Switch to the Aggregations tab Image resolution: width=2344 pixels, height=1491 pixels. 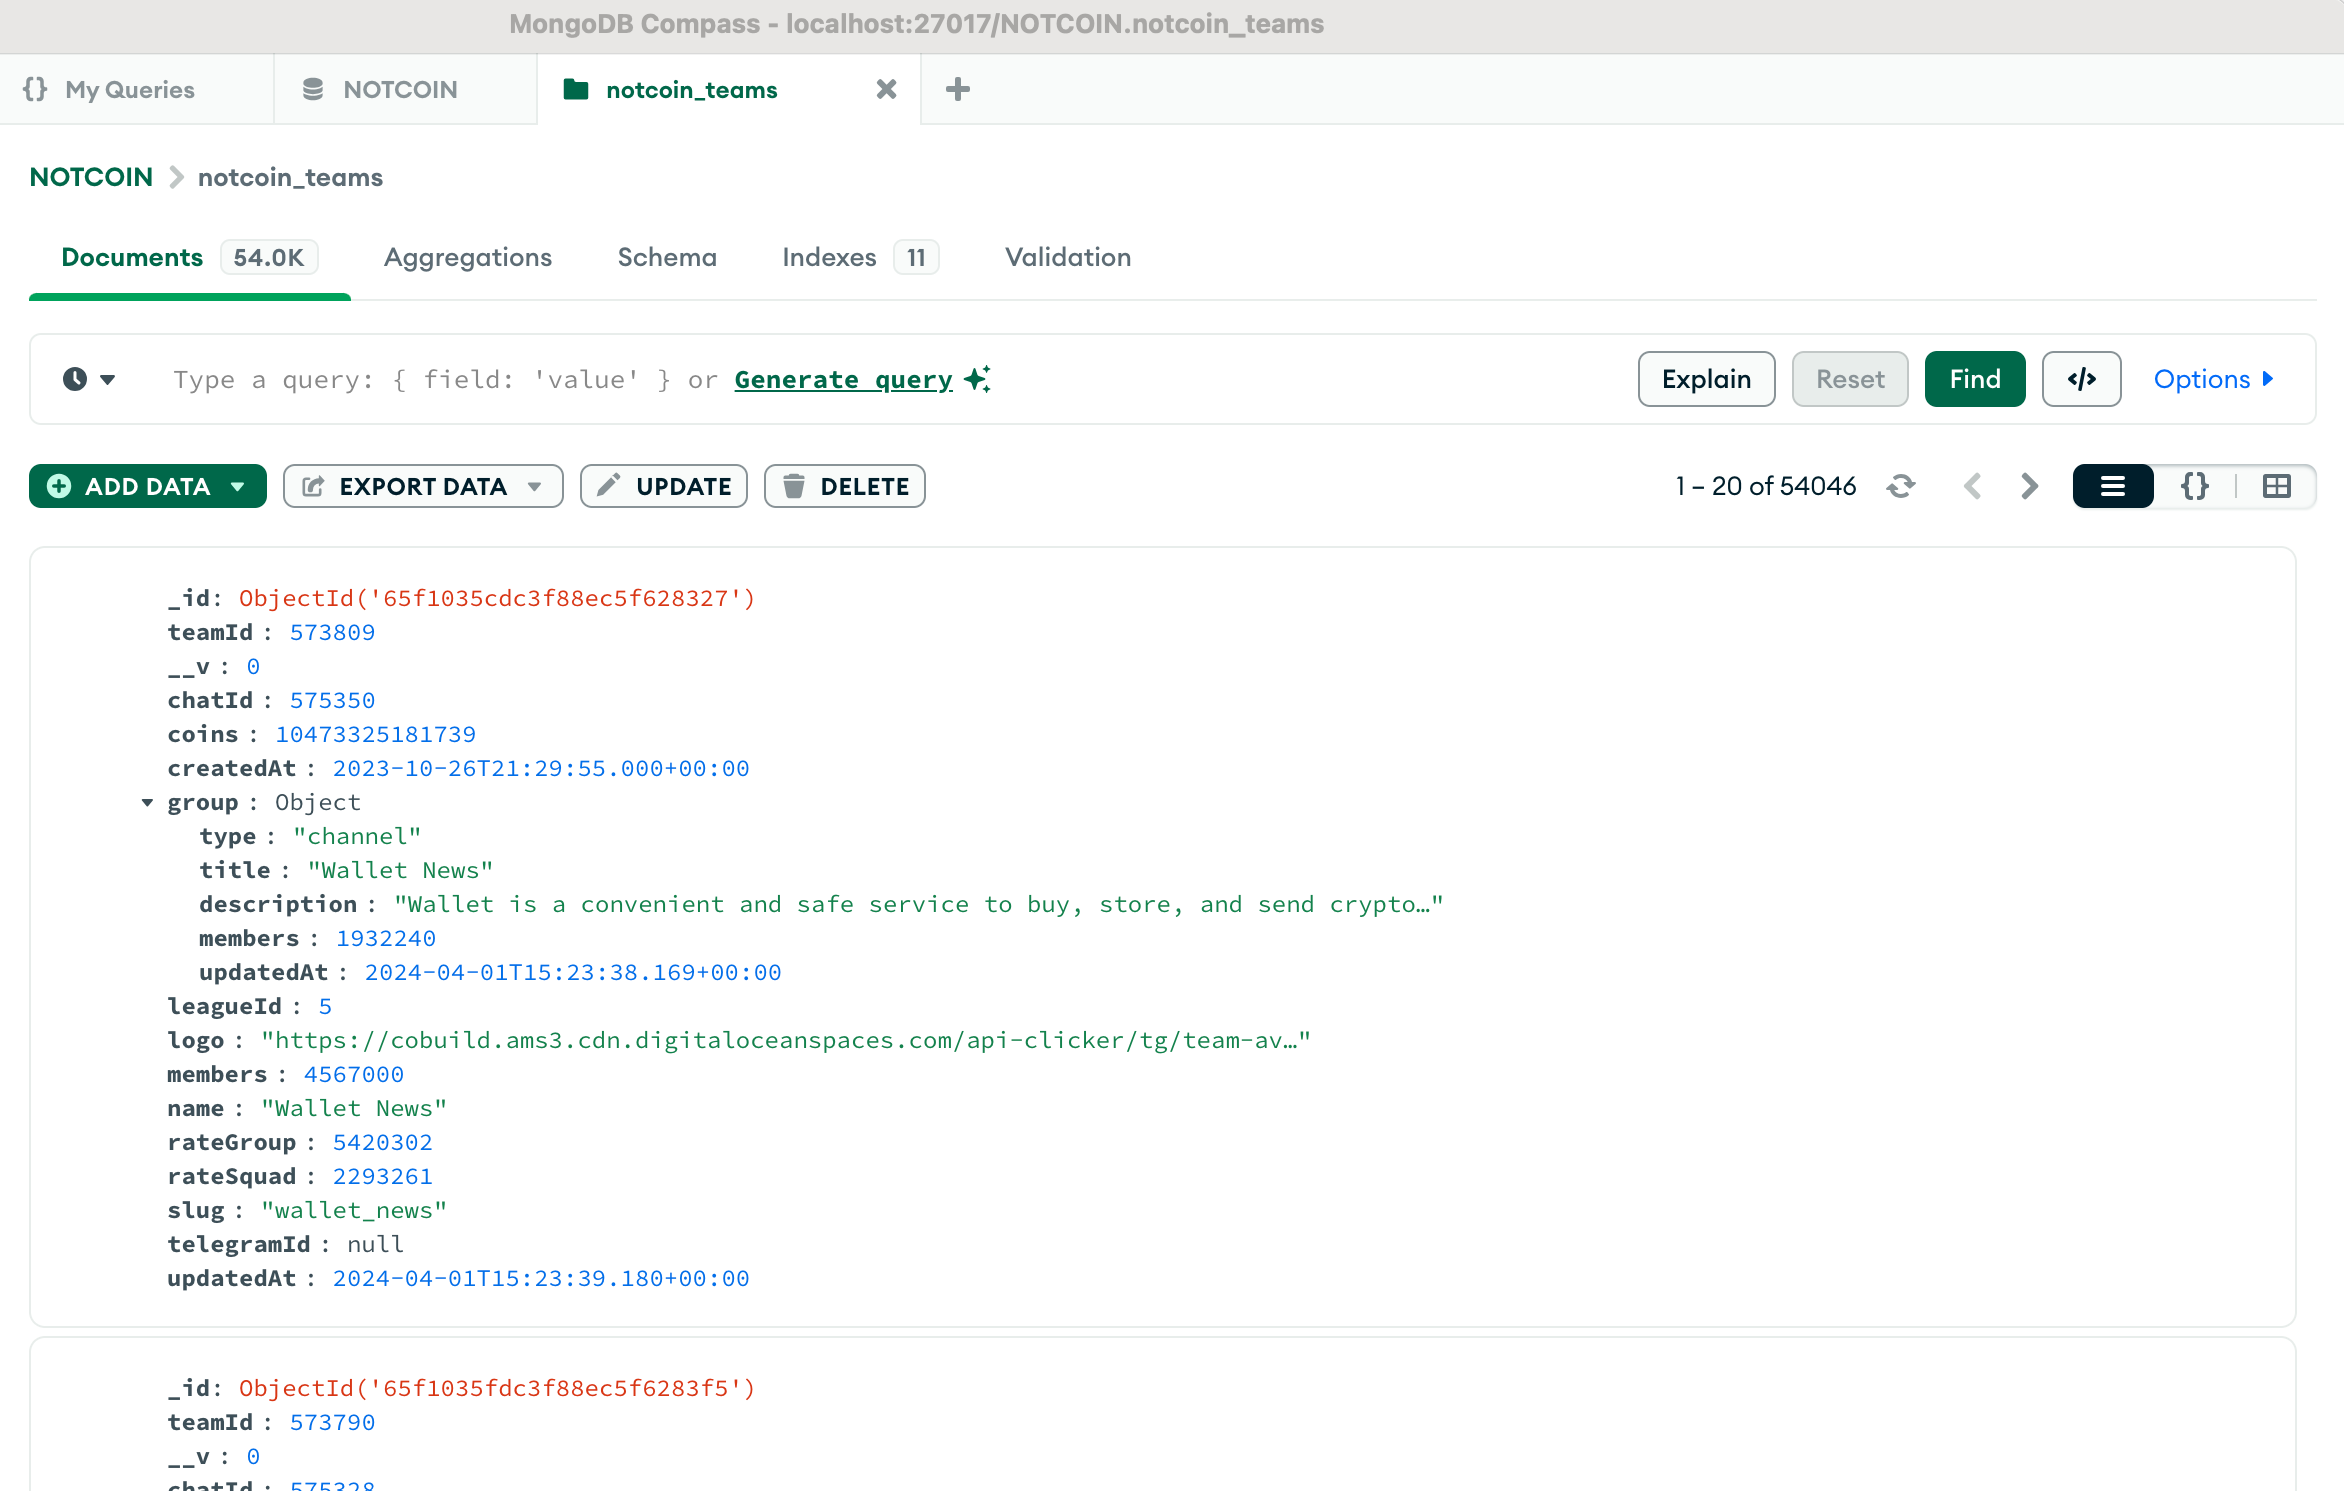coord(468,257)
